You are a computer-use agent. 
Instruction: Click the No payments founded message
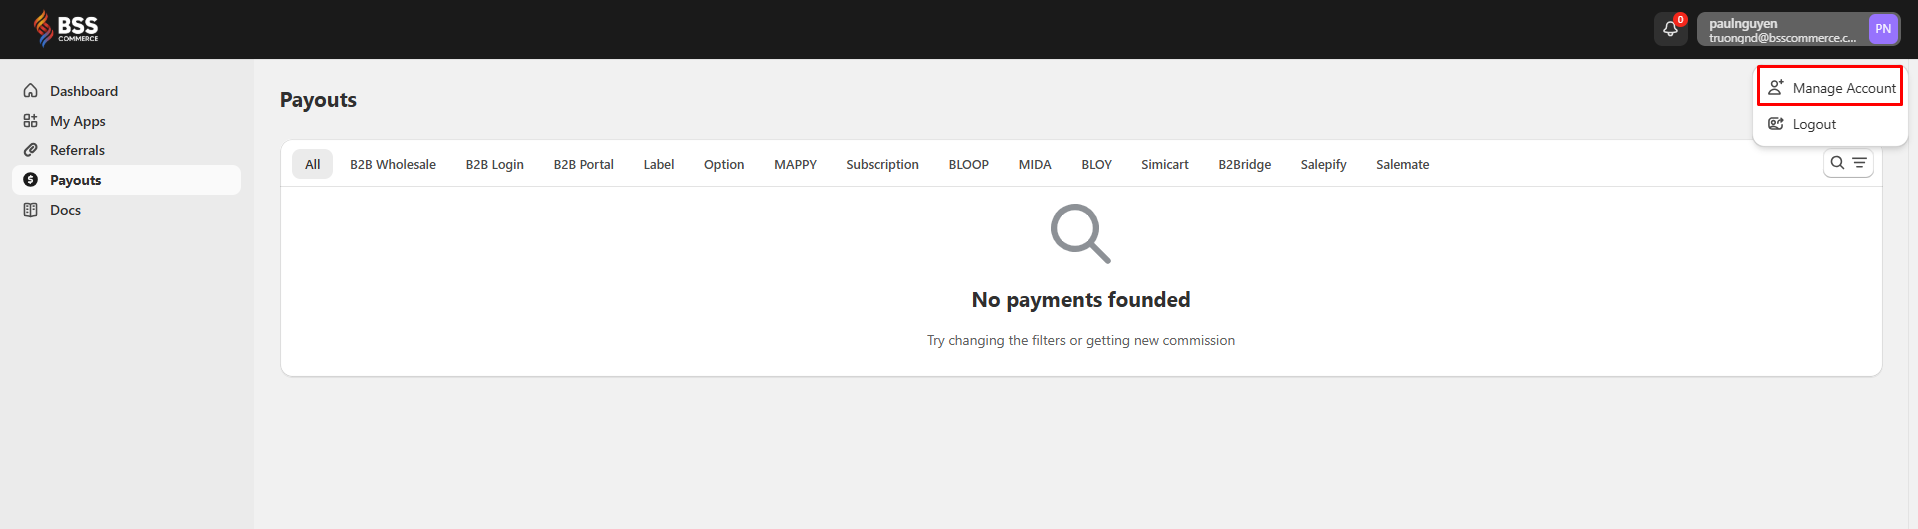(1081, 300)
